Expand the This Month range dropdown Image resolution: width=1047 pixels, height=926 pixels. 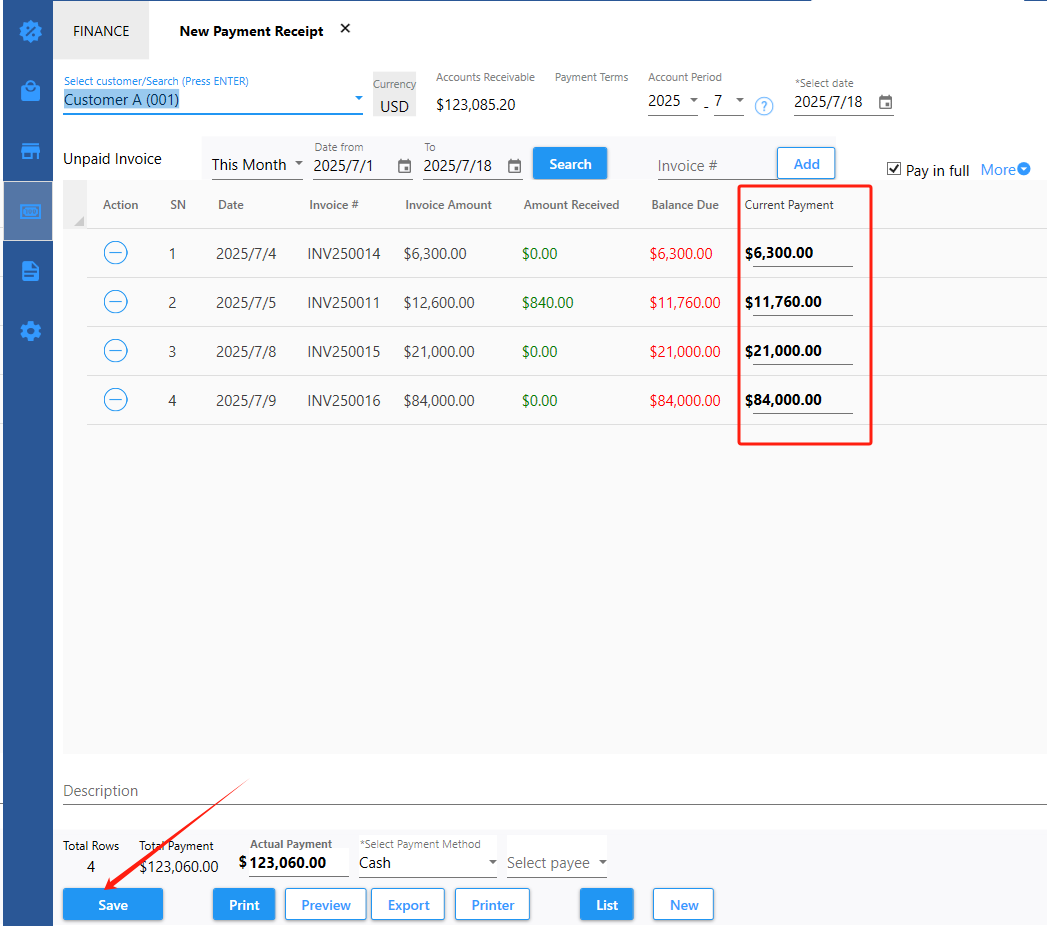tap(257, 165)
